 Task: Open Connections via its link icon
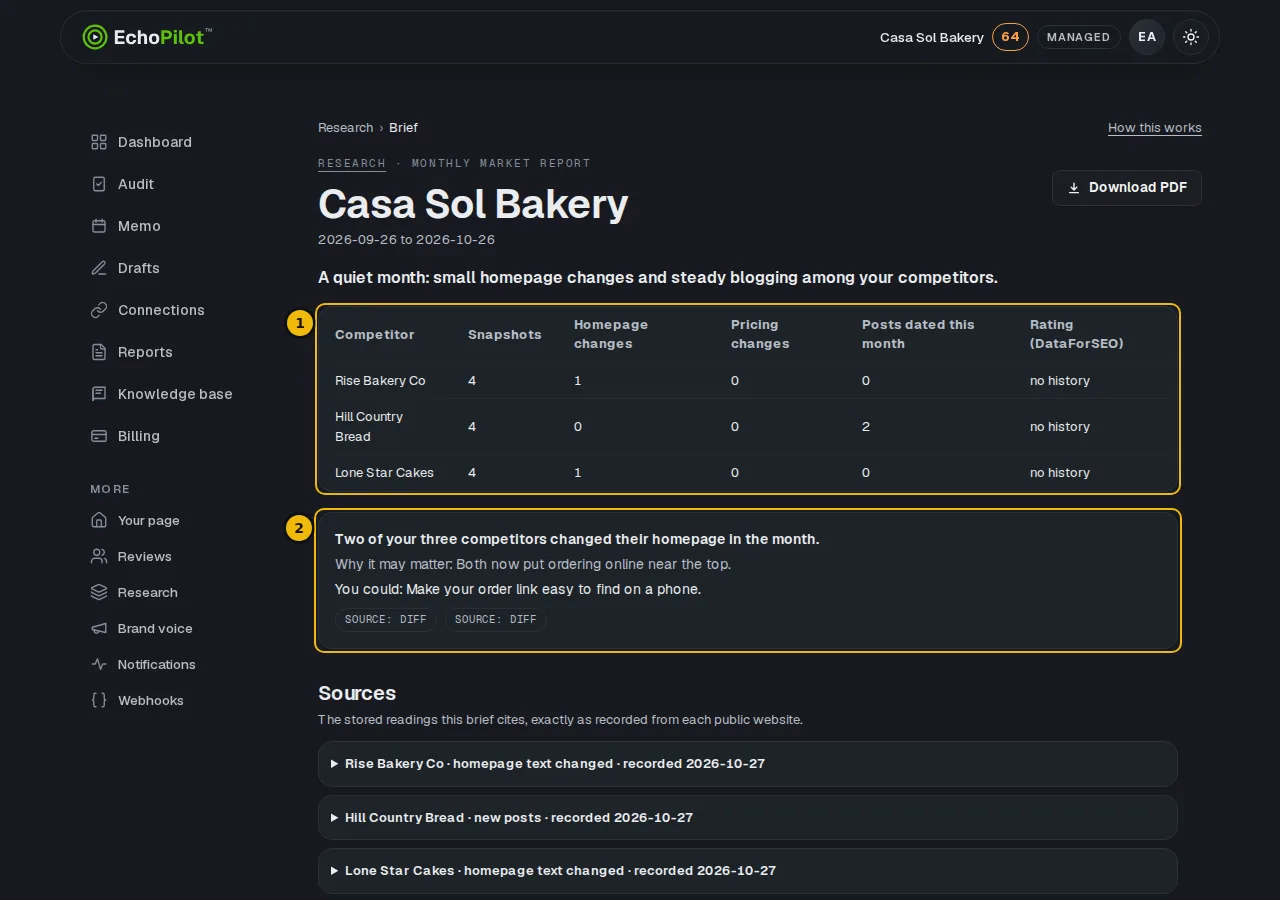(x=99, y=310)
